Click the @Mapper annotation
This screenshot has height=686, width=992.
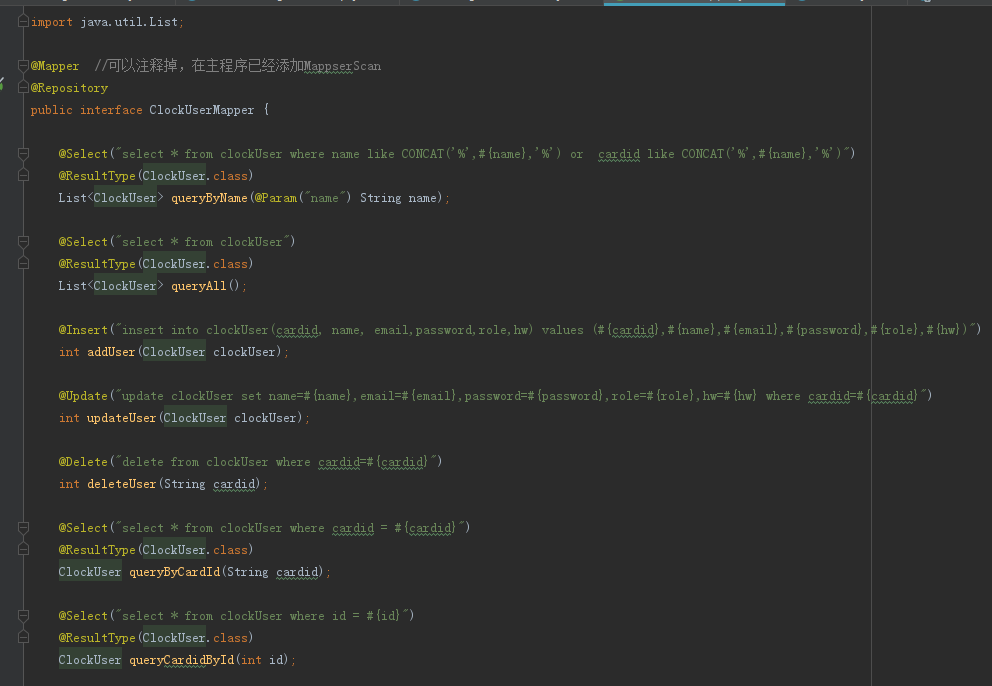pyautogui.click(x=55, y=66)
